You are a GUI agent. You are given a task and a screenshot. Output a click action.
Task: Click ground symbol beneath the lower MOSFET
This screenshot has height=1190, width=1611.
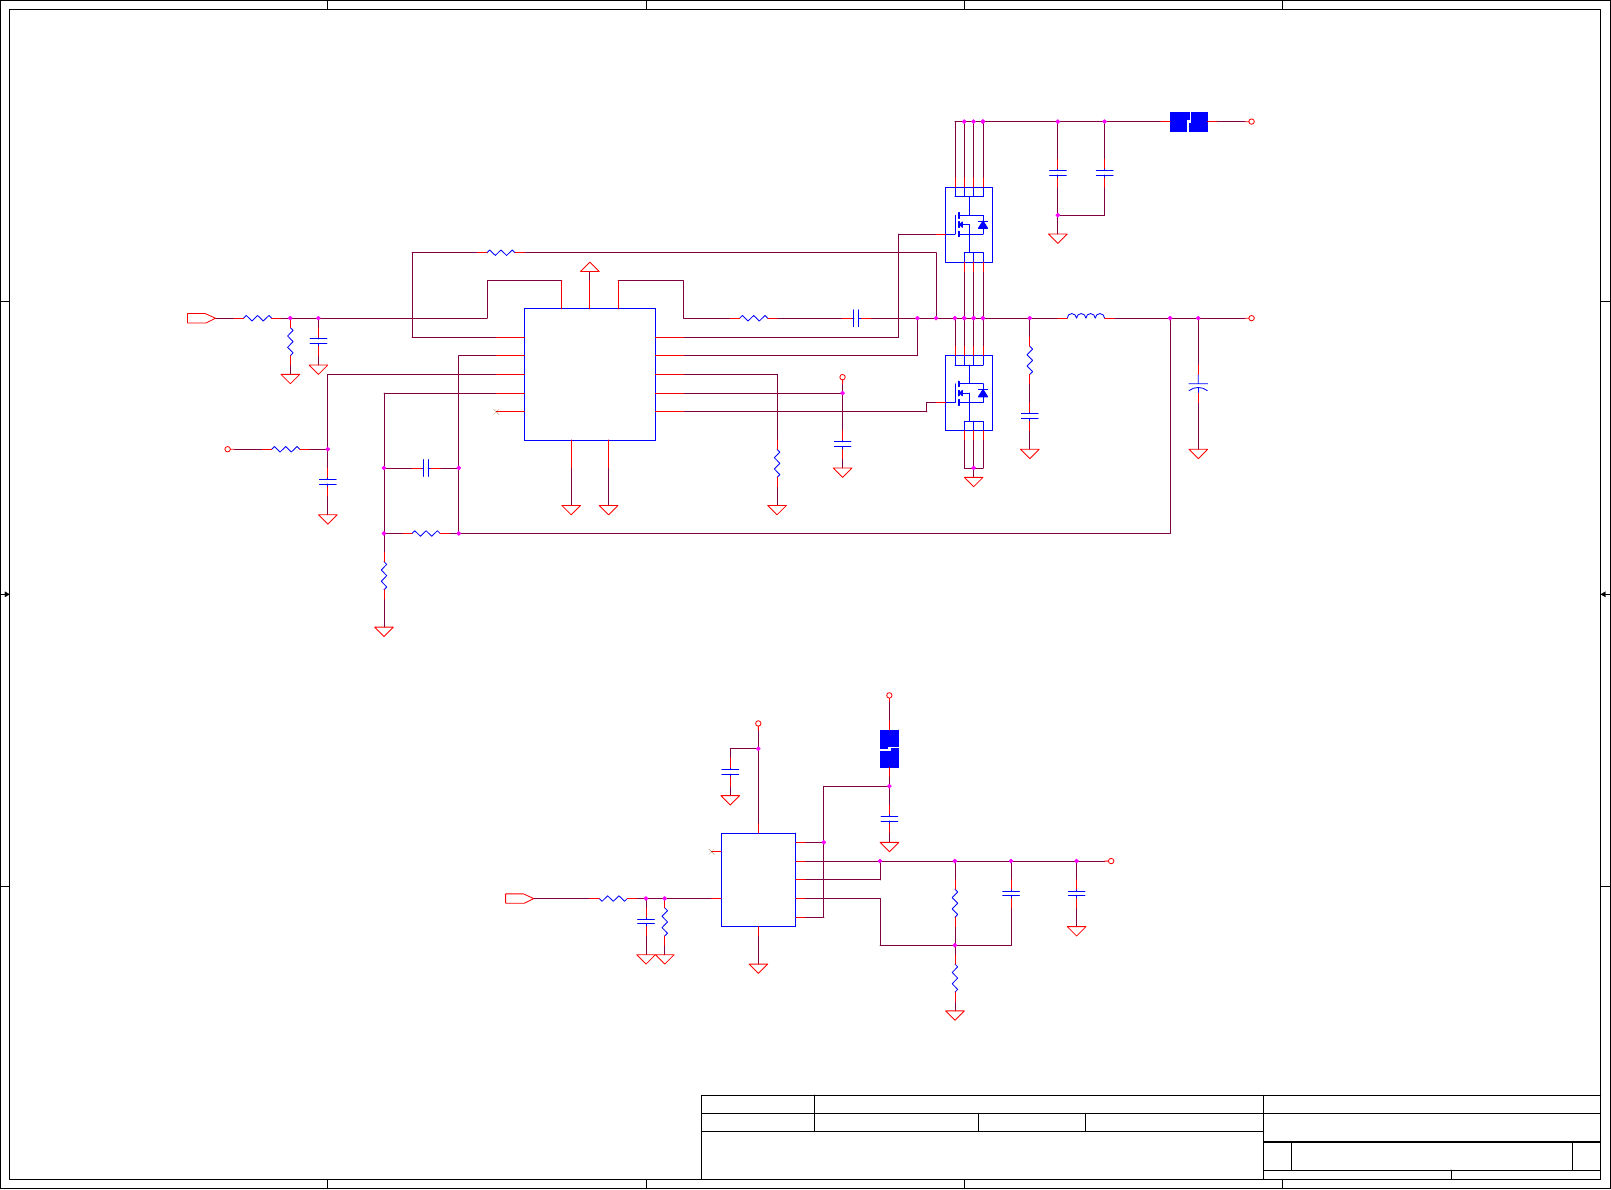(x=973, y=482)
